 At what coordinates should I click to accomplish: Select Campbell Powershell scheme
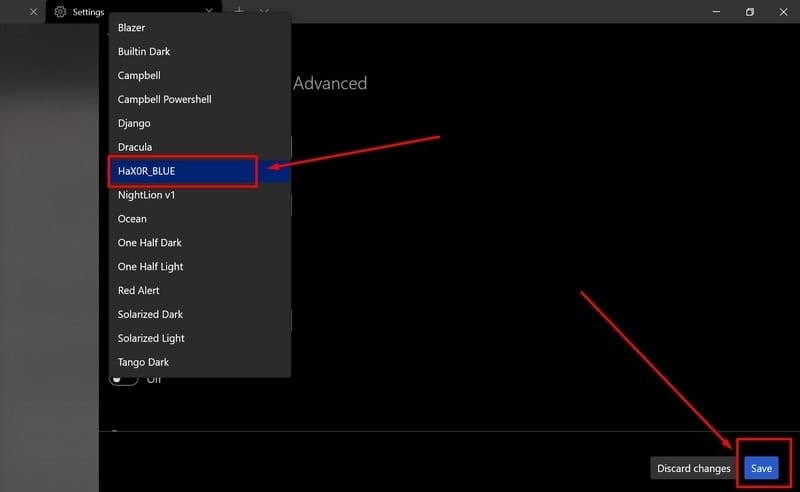(199, 100)
